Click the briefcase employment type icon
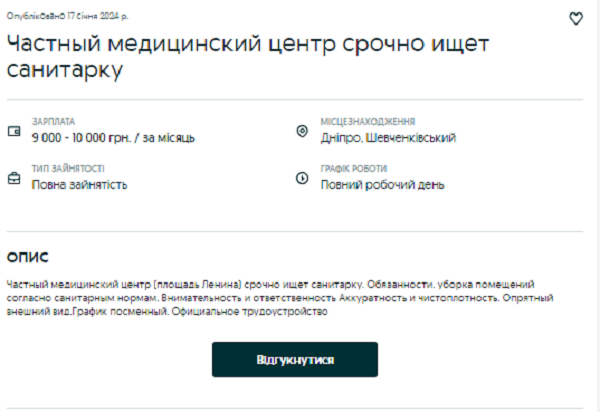Viewport: 600px width, 412px height. click(x=14, y=179)
